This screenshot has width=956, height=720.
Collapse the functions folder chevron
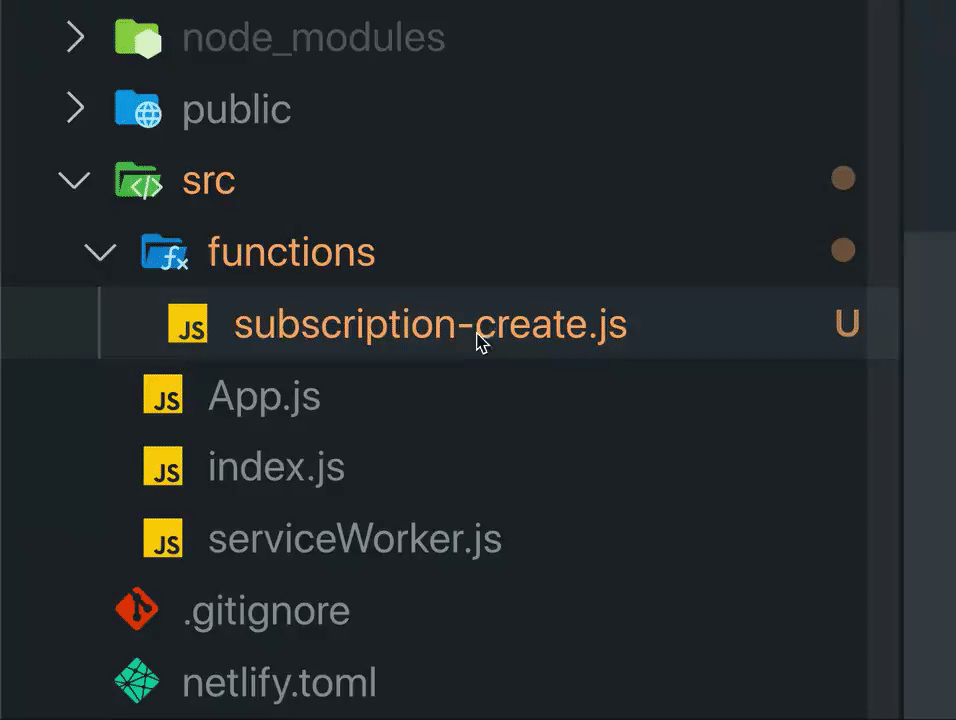click(x=101, y=252)
